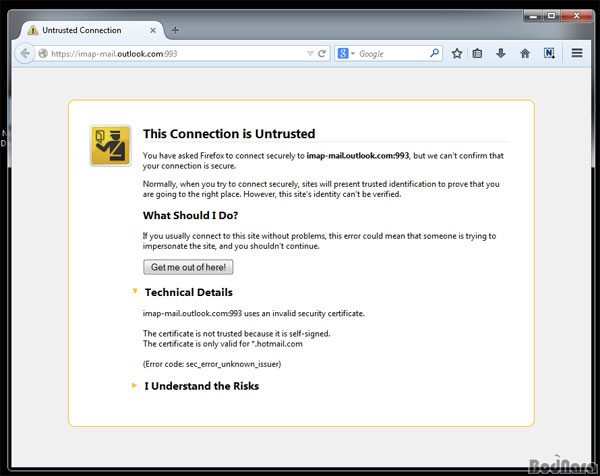
Task: Go back with the back arrow button
Action: [x=25, y=54]
